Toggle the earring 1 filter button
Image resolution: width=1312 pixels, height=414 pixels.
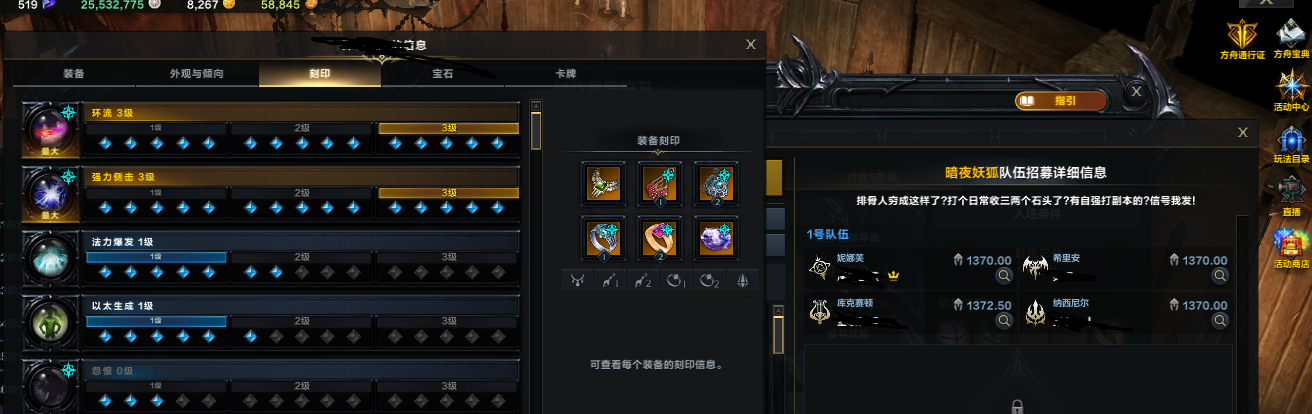[610, 281]
